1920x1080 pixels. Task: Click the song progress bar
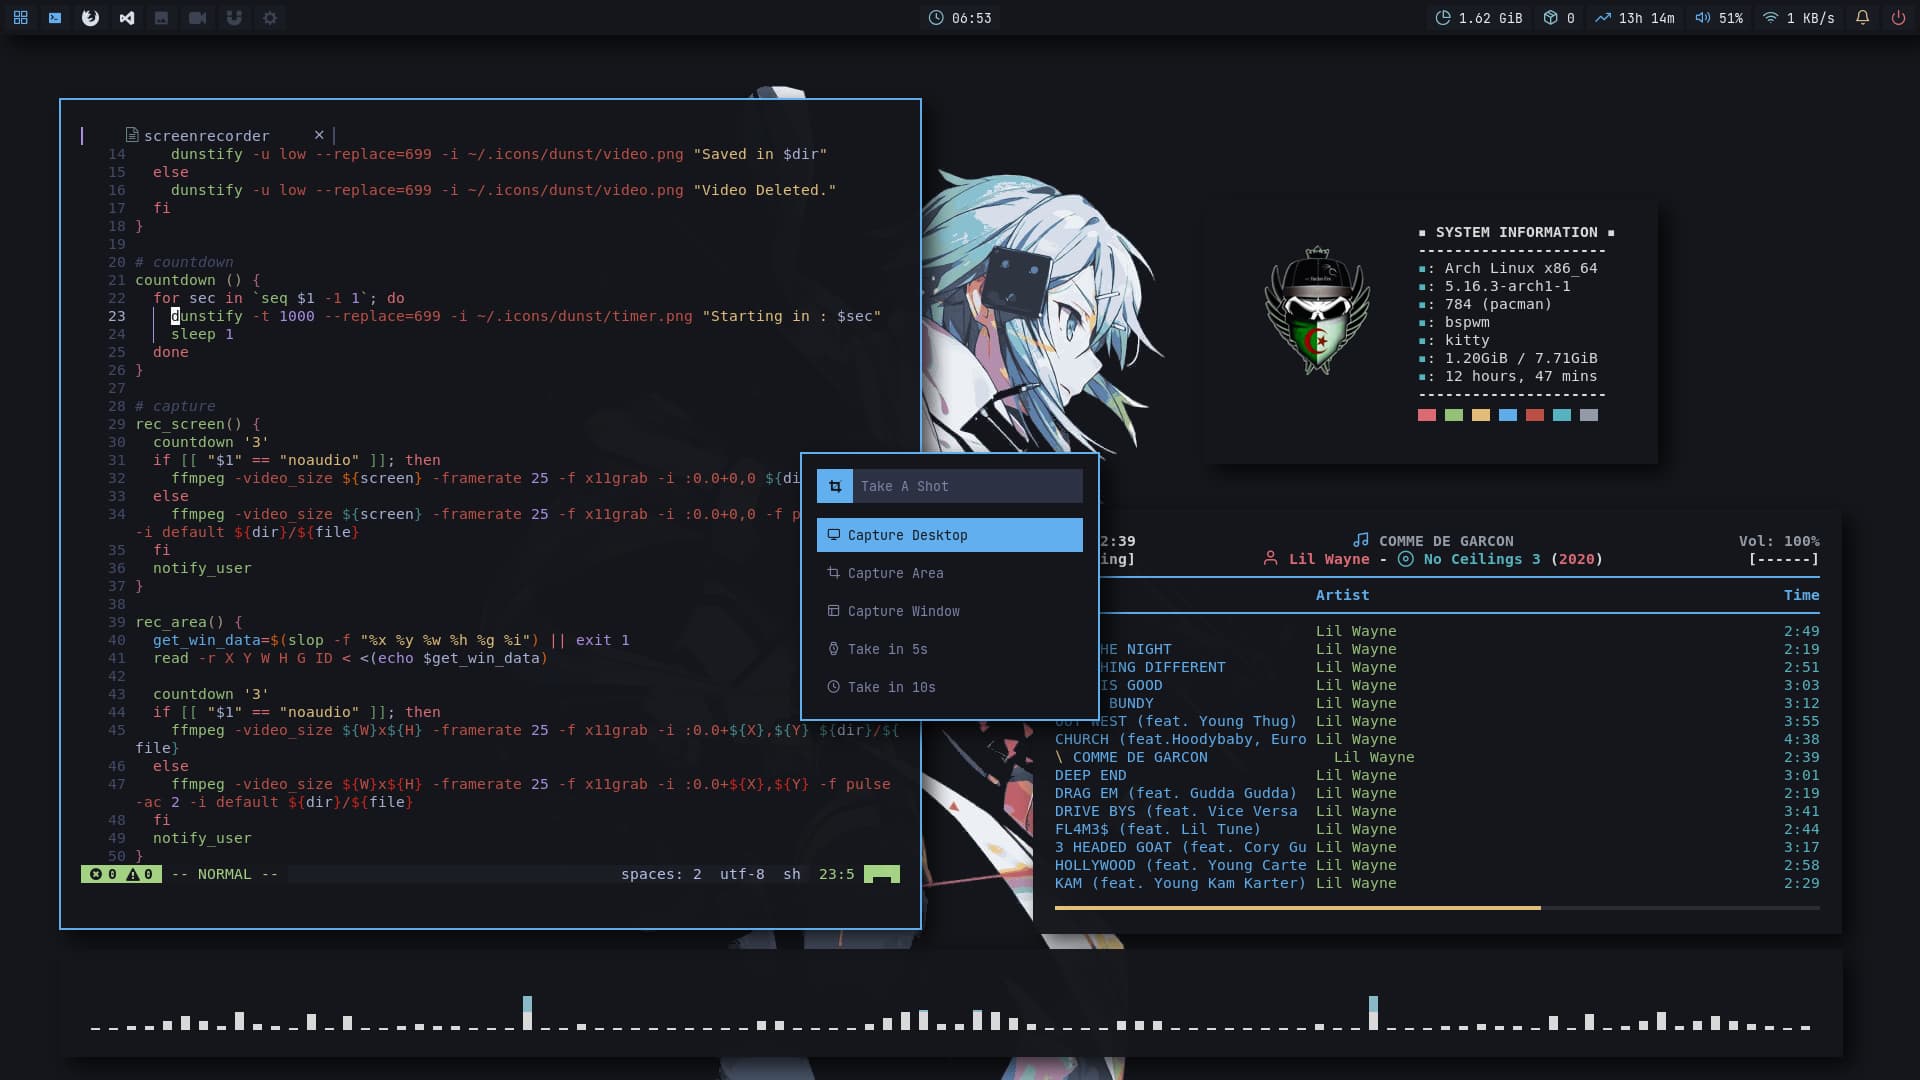pos(1436,908)
